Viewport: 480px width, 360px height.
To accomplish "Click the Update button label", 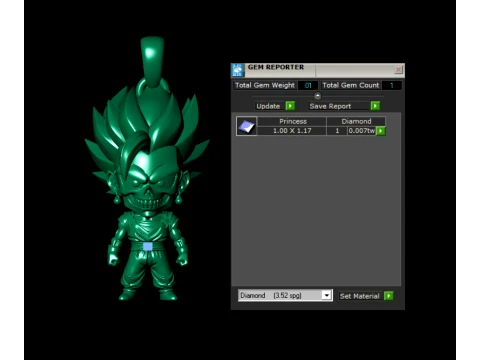I will point(268,106).
